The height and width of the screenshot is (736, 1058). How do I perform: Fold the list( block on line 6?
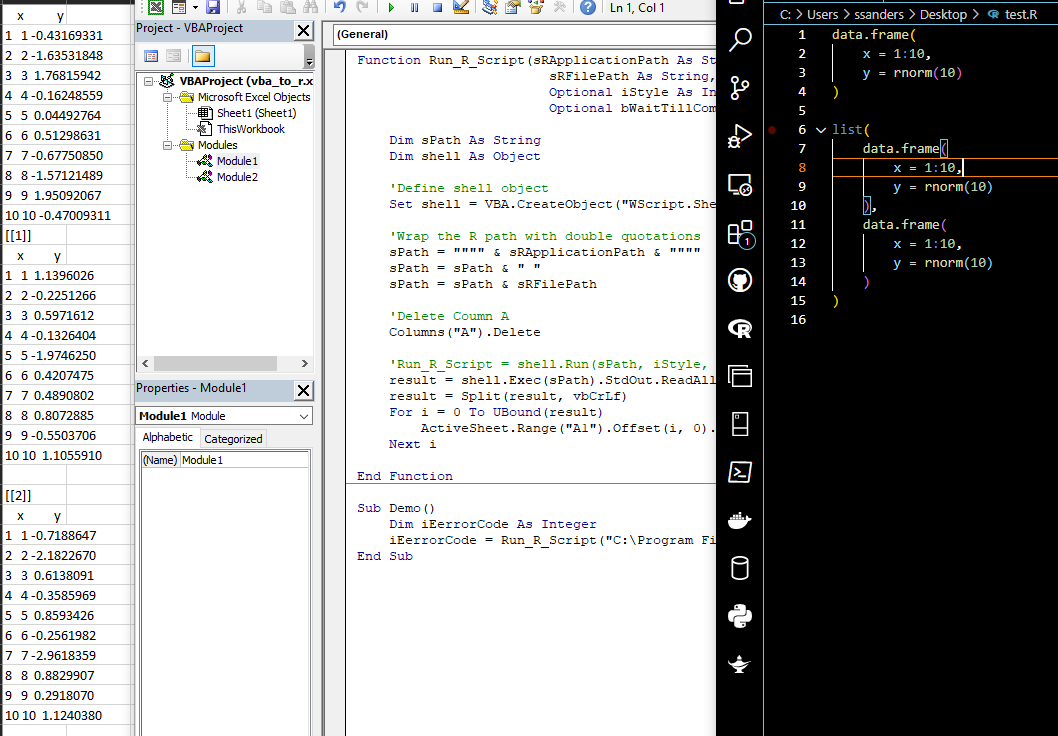tap(821, 130)
